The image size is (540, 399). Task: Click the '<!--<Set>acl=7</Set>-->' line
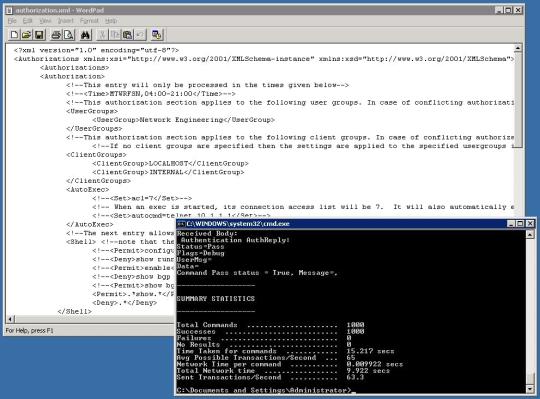tap(142, 198)
